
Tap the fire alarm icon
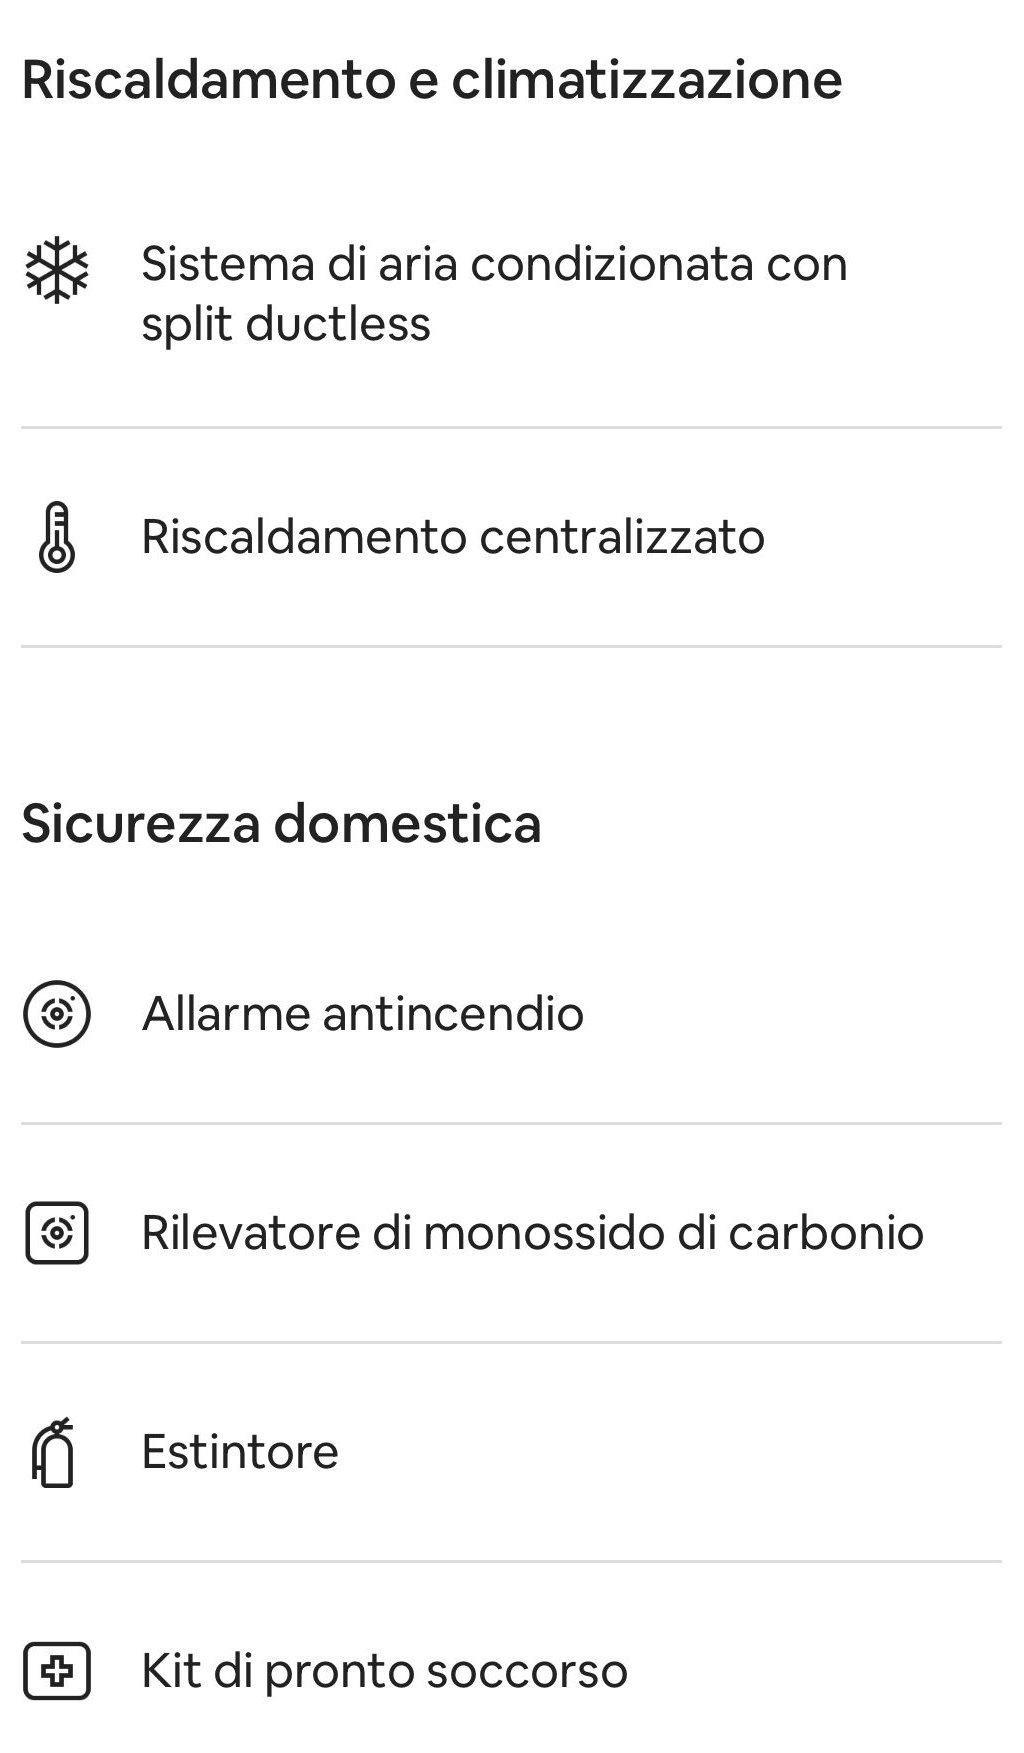tap(57, 1014)
